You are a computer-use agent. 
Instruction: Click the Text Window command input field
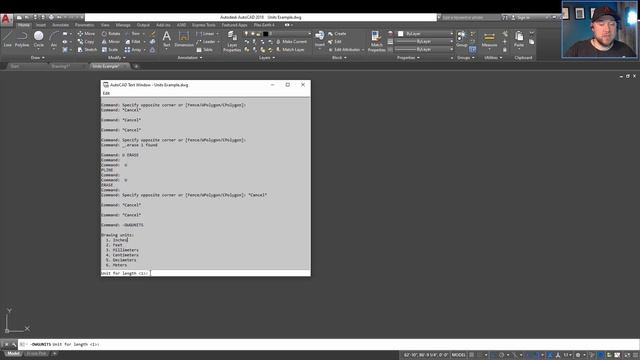205,273
